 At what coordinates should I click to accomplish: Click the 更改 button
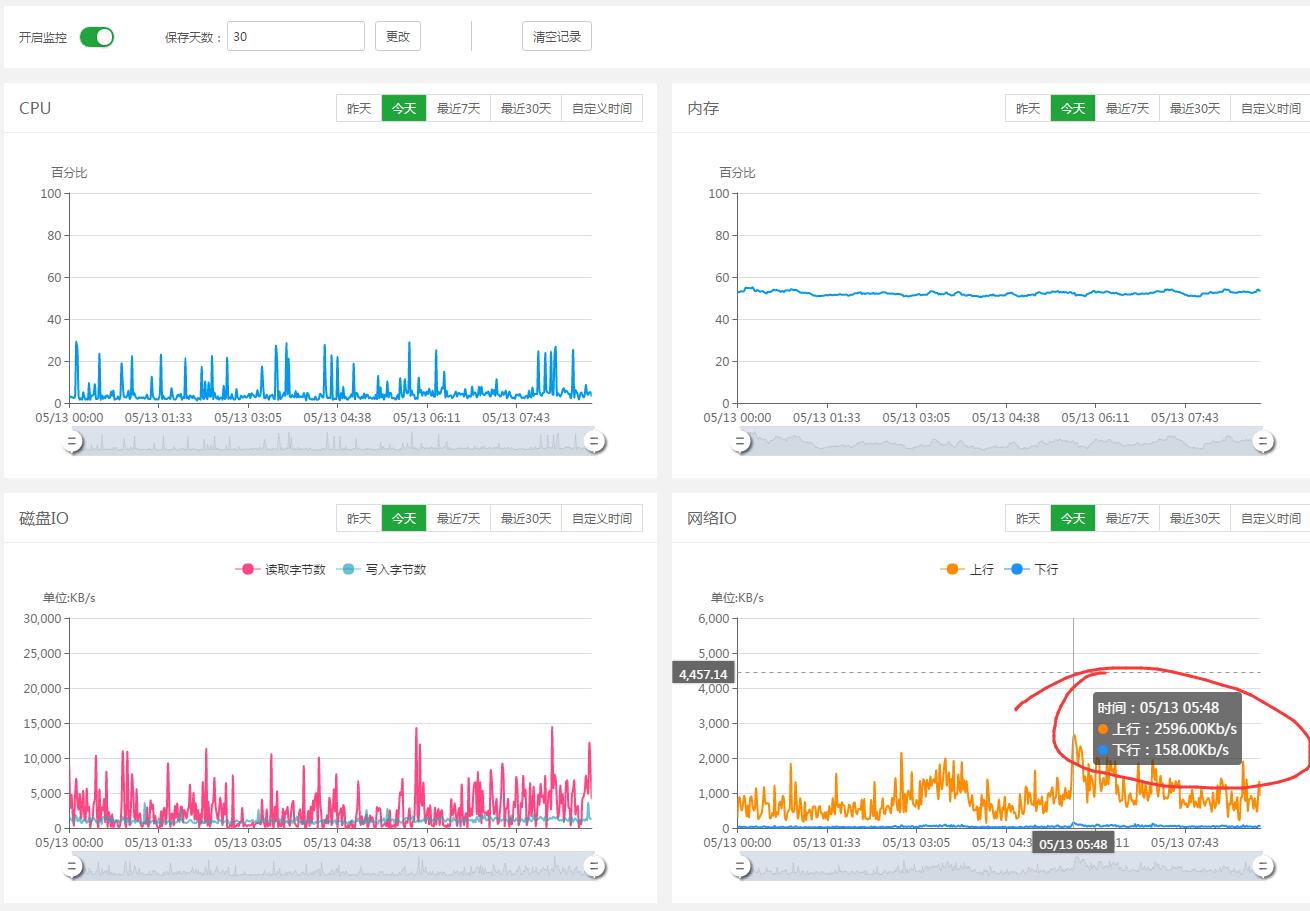pyautogui.click(x=398, y=36)
